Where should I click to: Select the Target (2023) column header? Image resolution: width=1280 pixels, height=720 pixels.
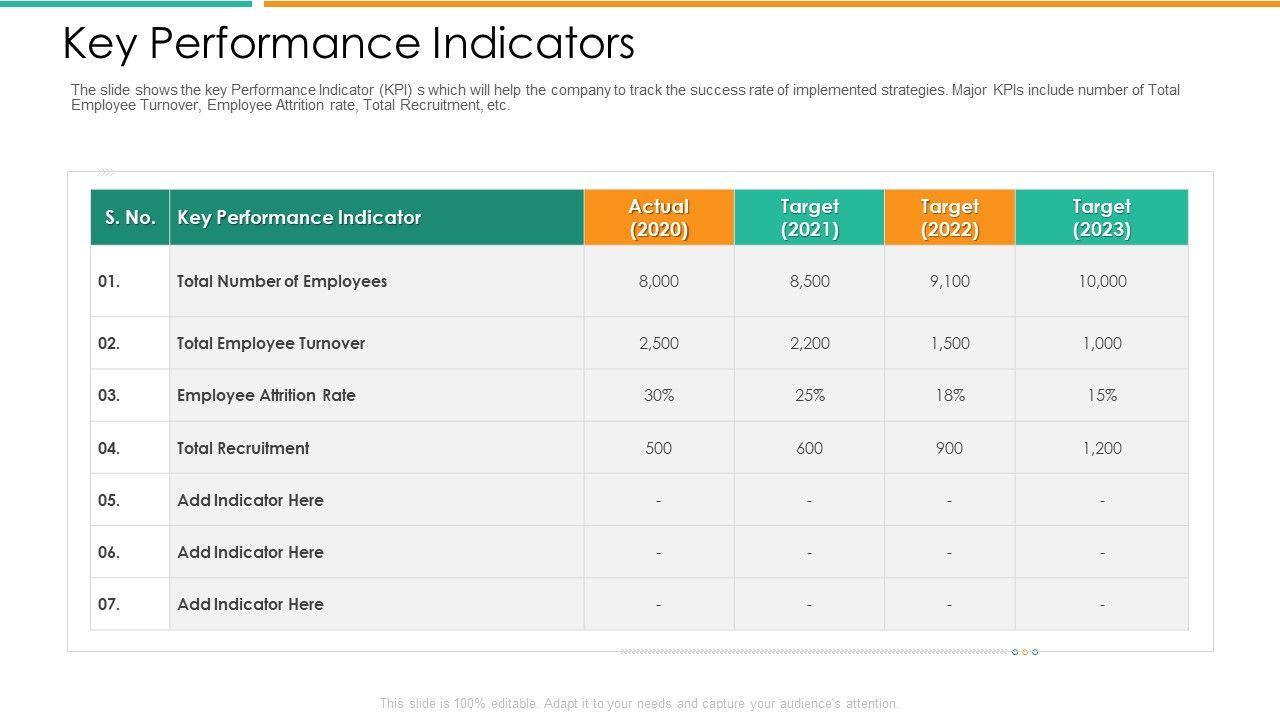coord(1101,218)
